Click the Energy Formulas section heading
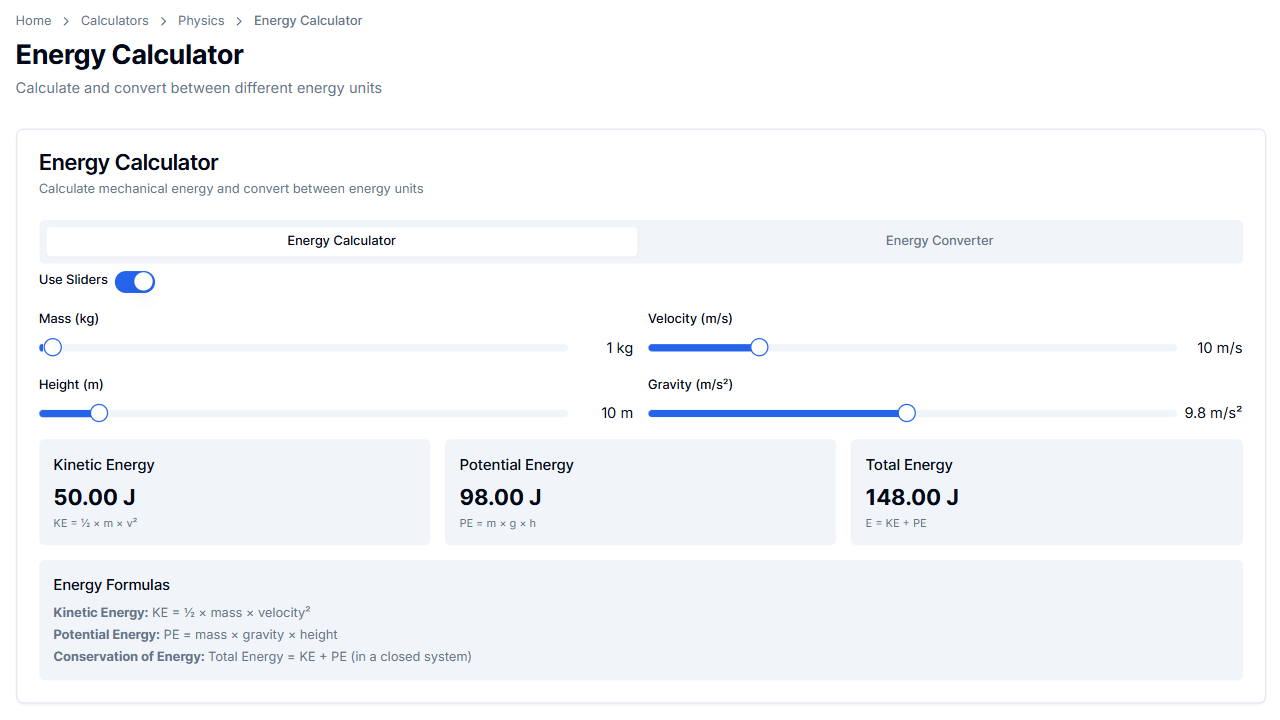This screenshot has width=1280, height=720. (111, 584)
